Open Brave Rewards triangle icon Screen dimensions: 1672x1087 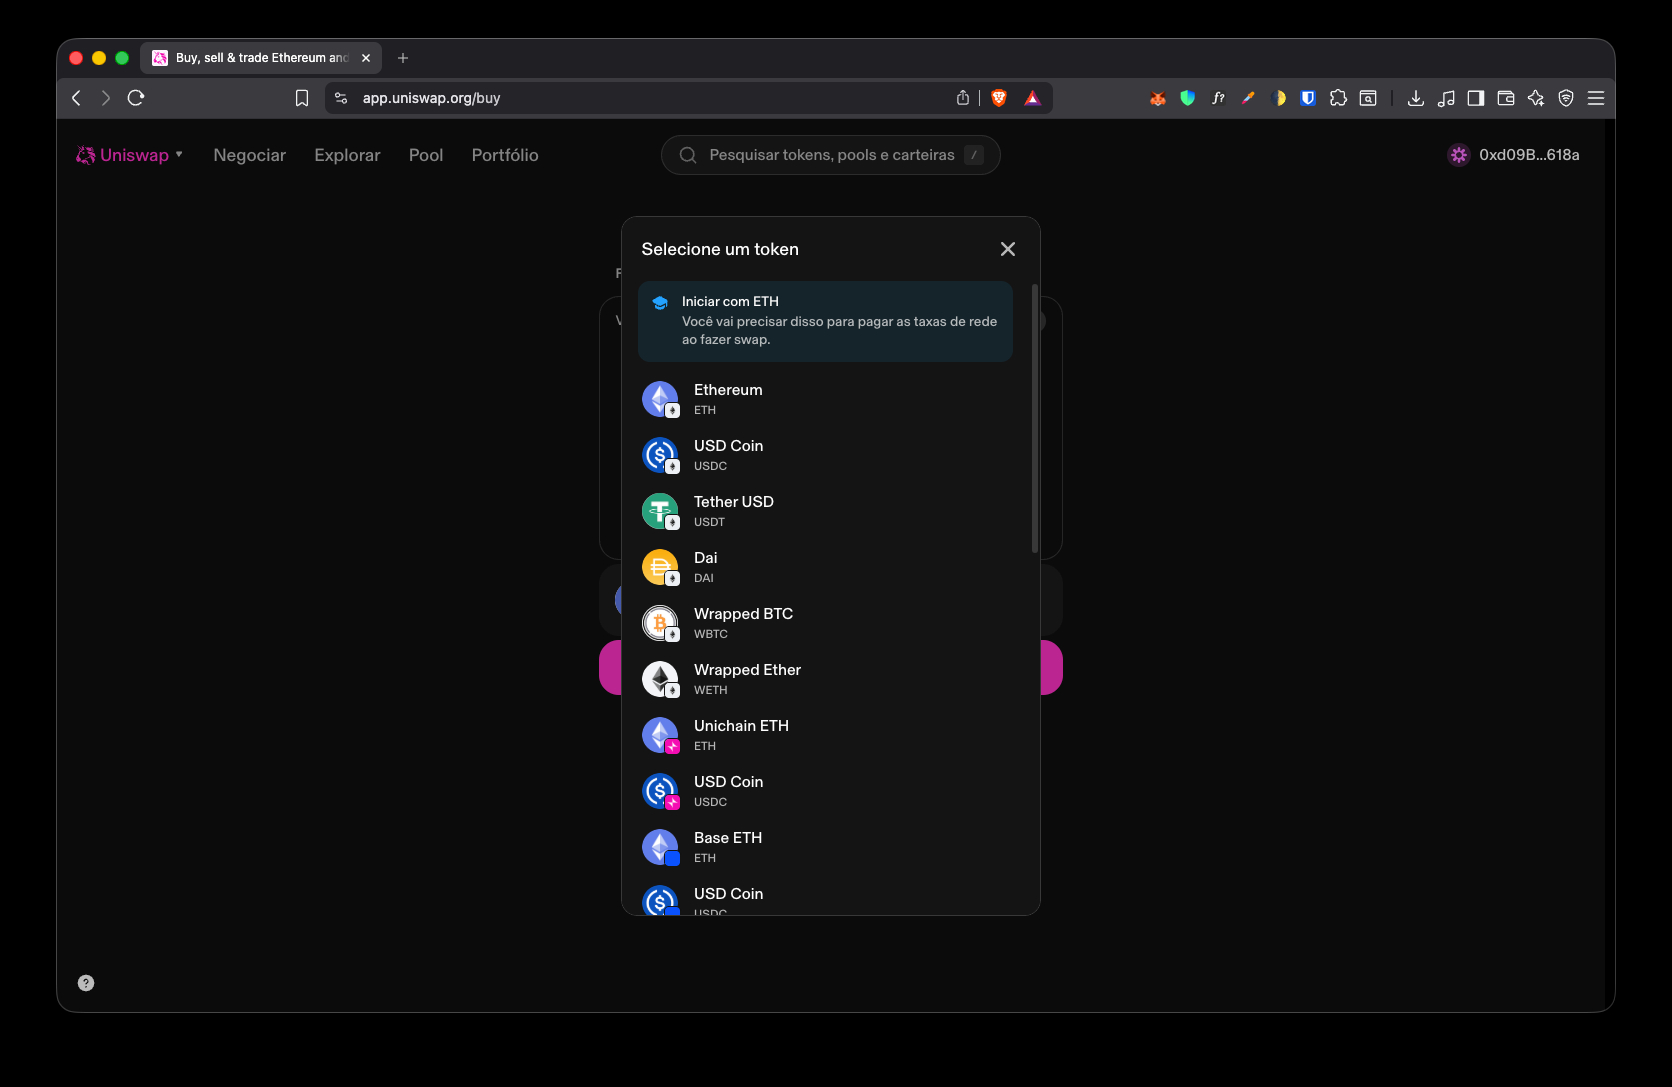point(1033,98)
